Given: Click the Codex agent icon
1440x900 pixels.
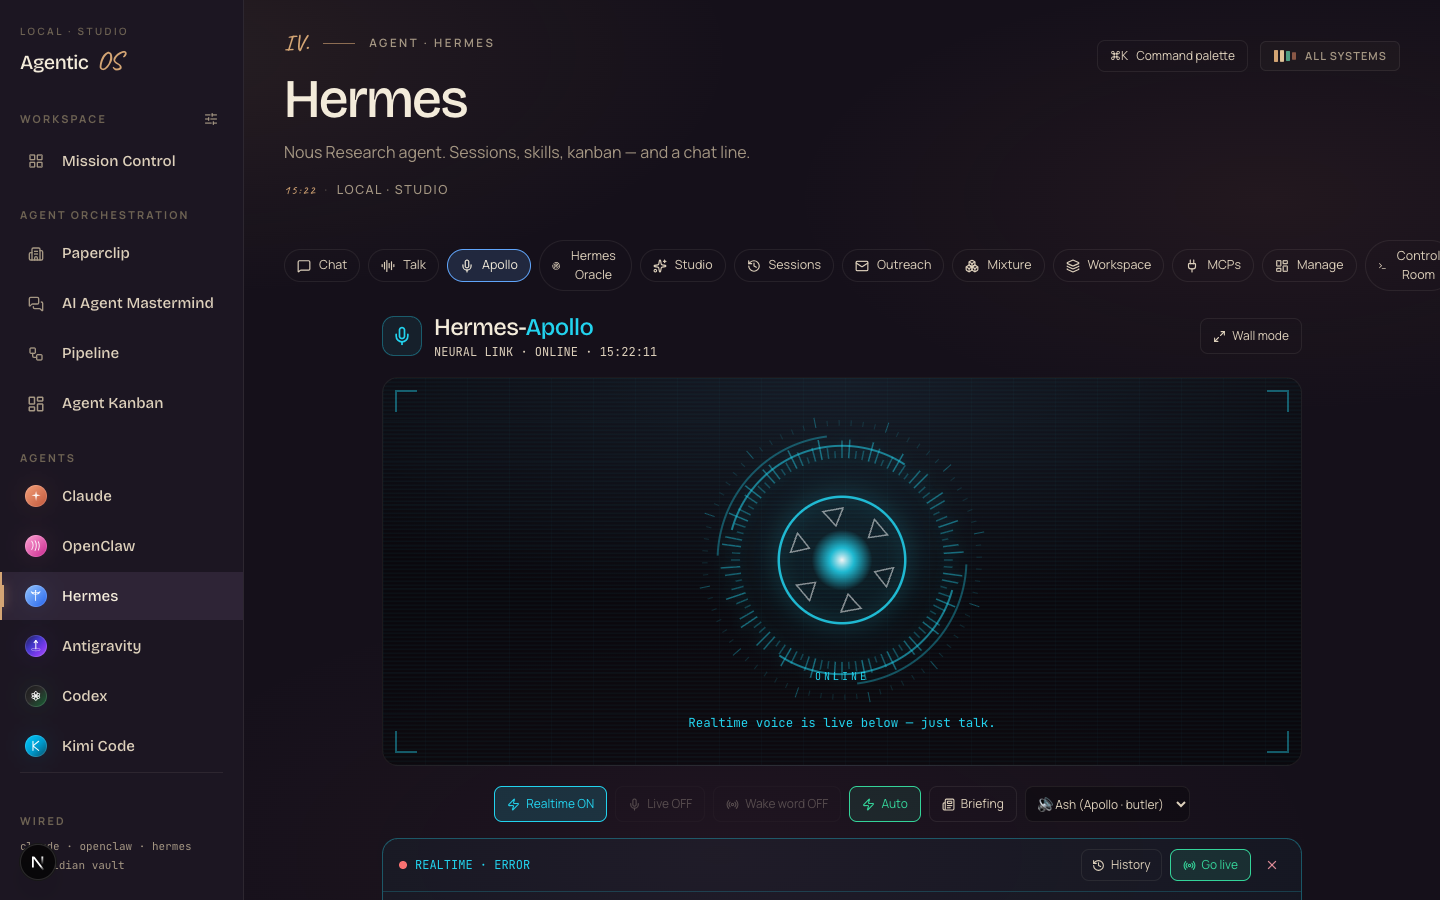Looking at the screenshot, I should 36,696.
